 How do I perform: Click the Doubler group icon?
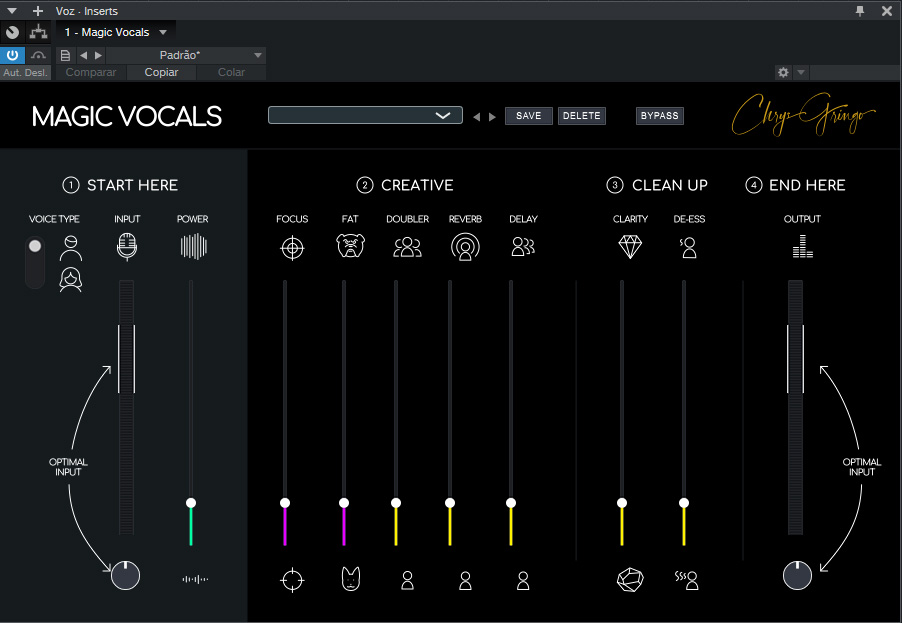tap(407, 247)
